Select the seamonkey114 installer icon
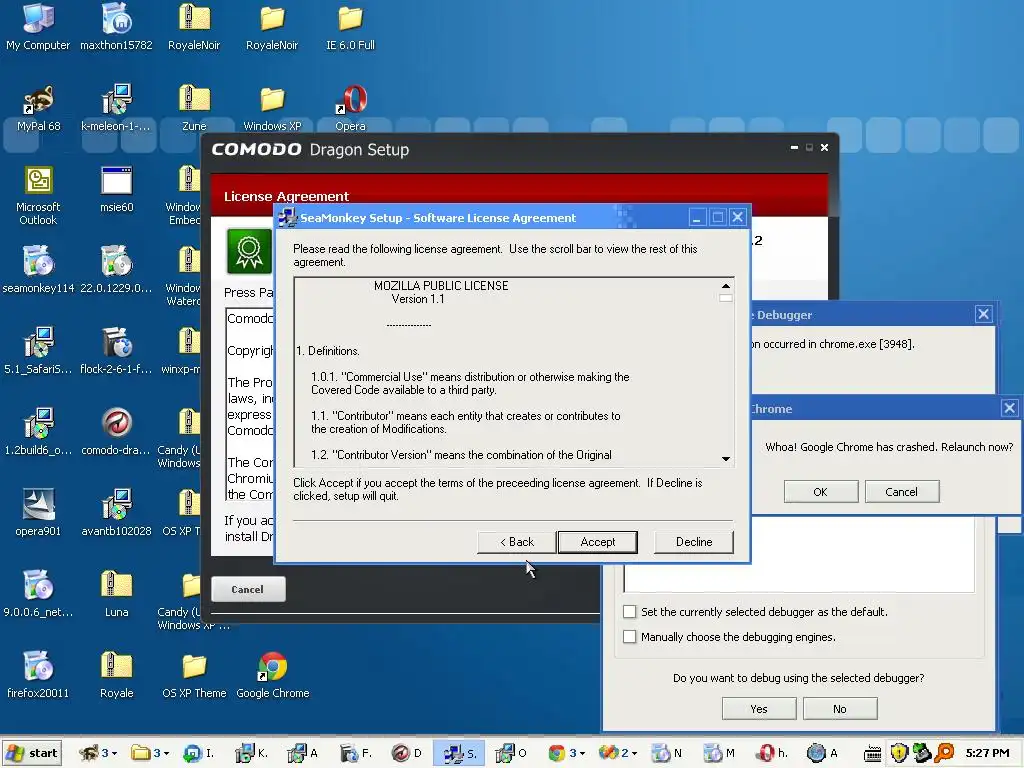 coord(38,269)
